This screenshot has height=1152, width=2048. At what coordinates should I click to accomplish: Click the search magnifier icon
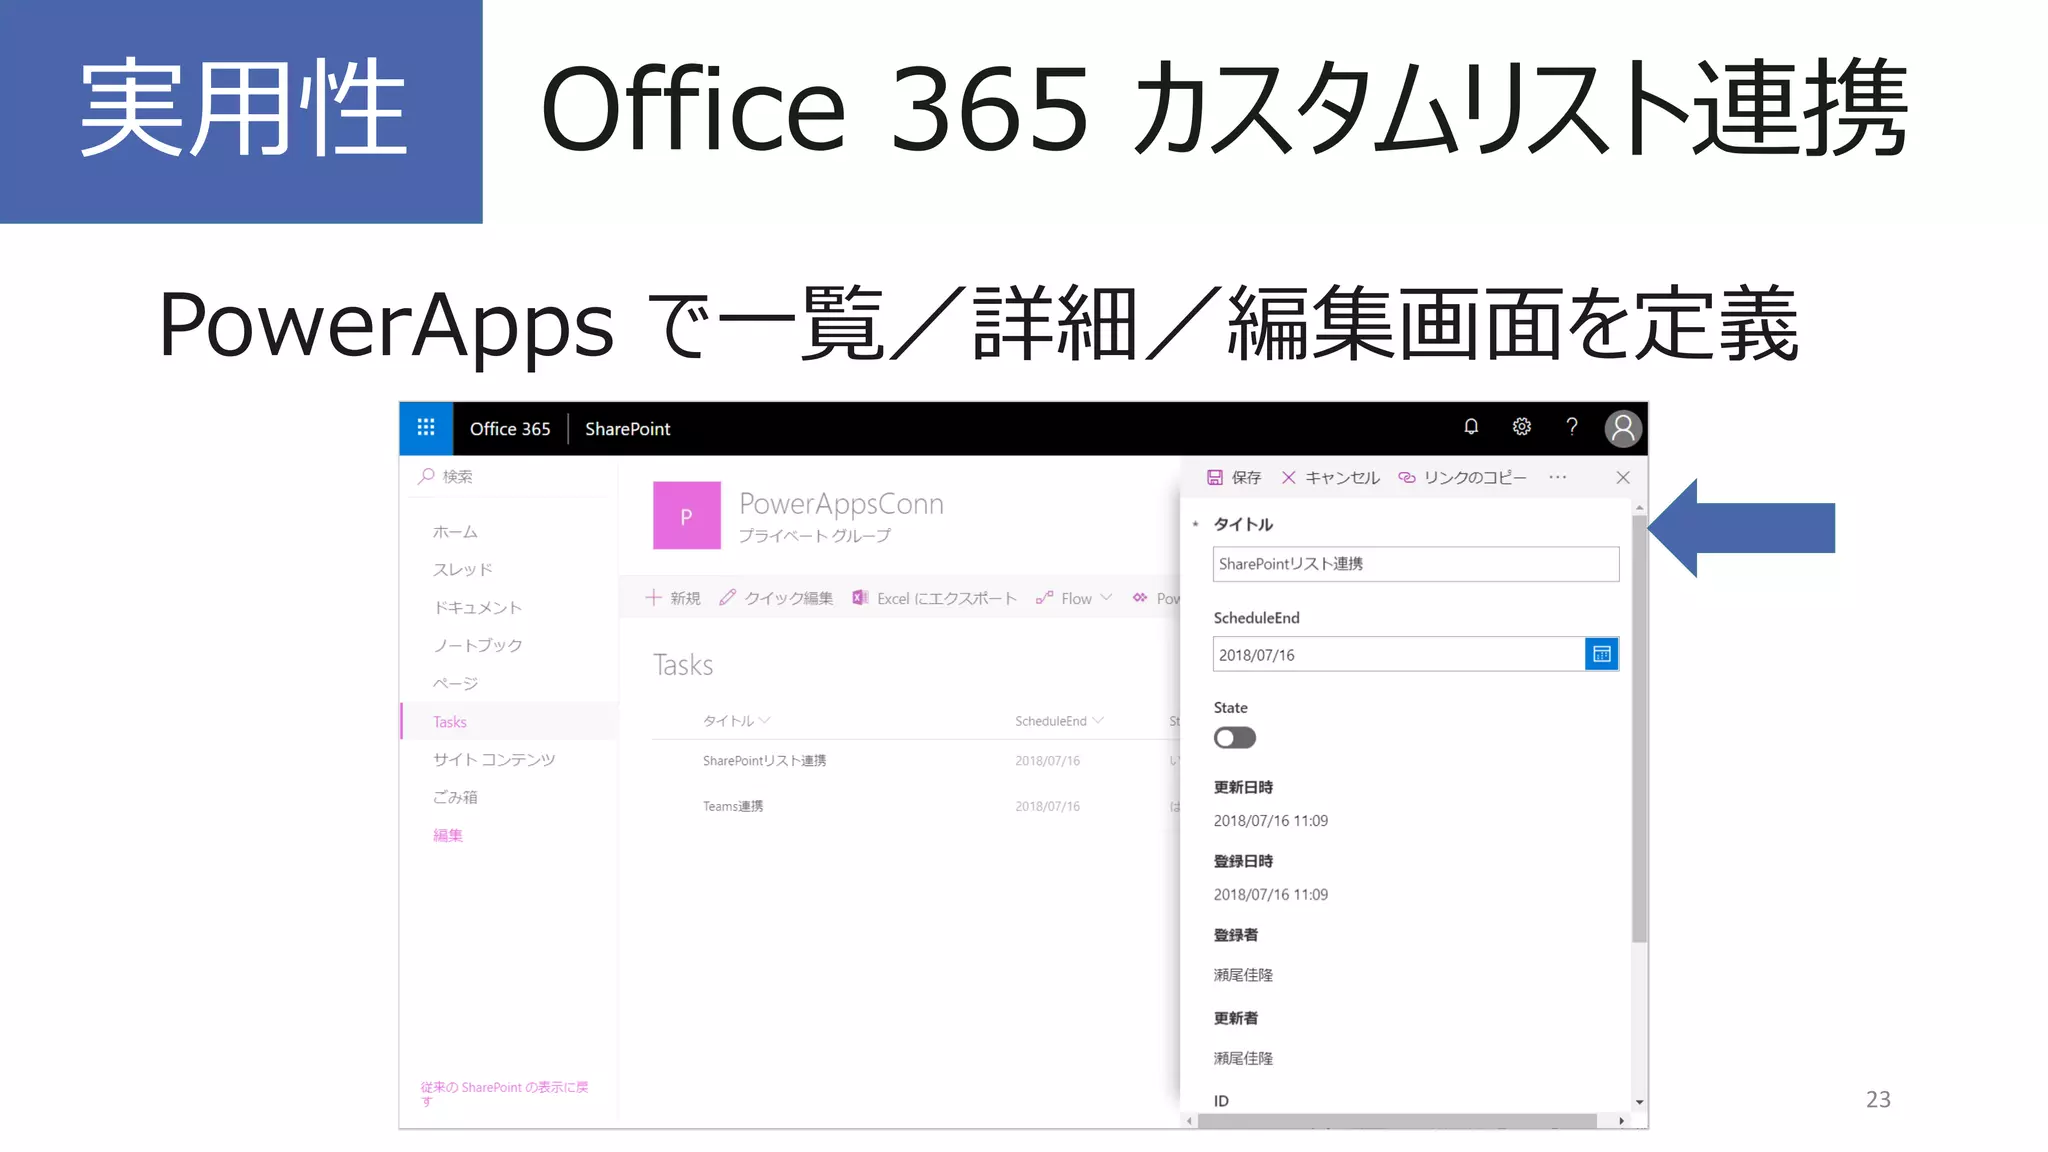[427, 476]
